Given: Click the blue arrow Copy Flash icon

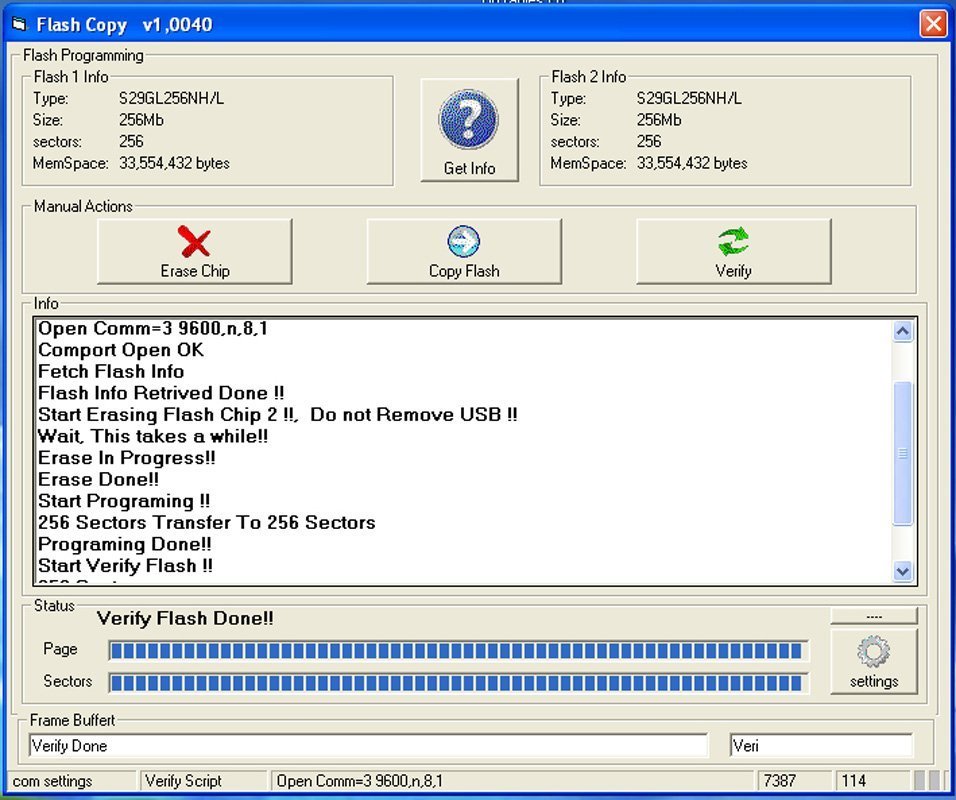Looking at the screenshot, I should click(x=463, y=242).
